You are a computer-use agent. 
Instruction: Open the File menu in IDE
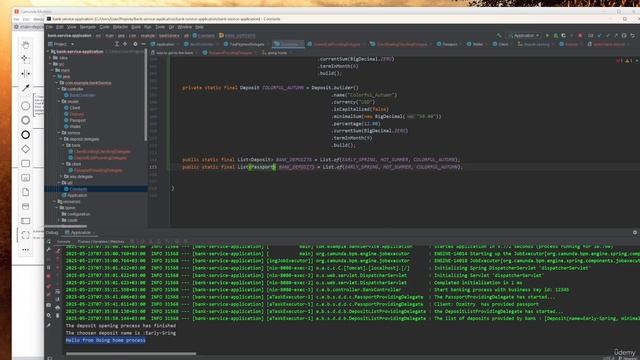click(x=49, y=27)
